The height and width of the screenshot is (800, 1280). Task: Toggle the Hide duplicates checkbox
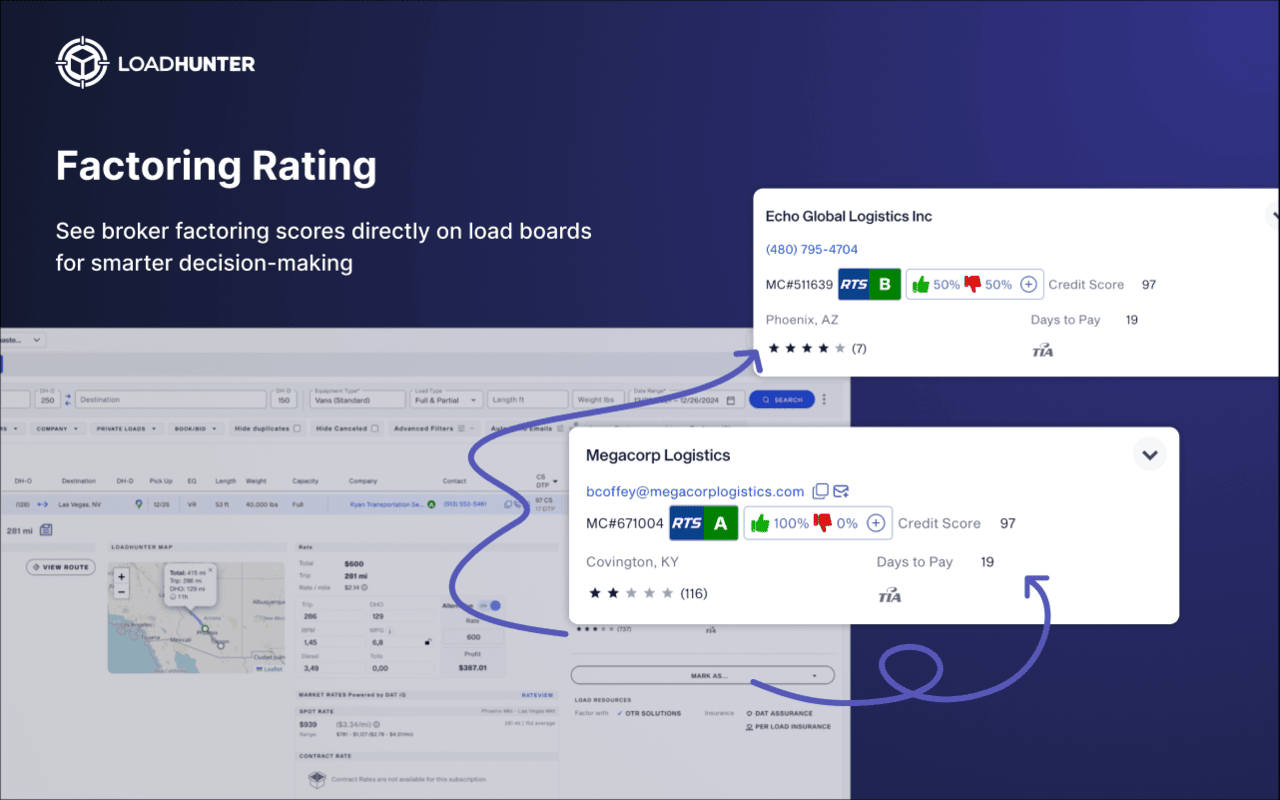(x=296, y=428)
